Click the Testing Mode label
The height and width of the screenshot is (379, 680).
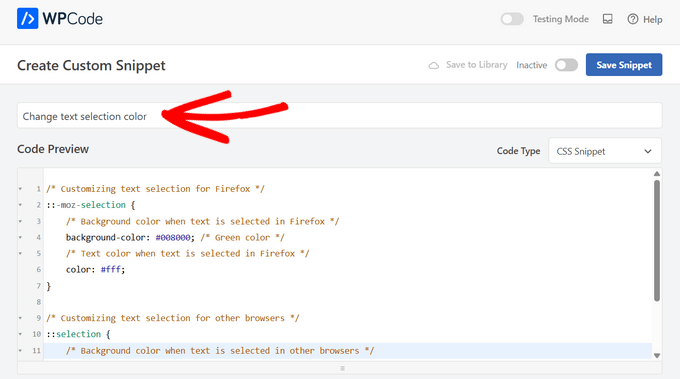click(561, 19)
